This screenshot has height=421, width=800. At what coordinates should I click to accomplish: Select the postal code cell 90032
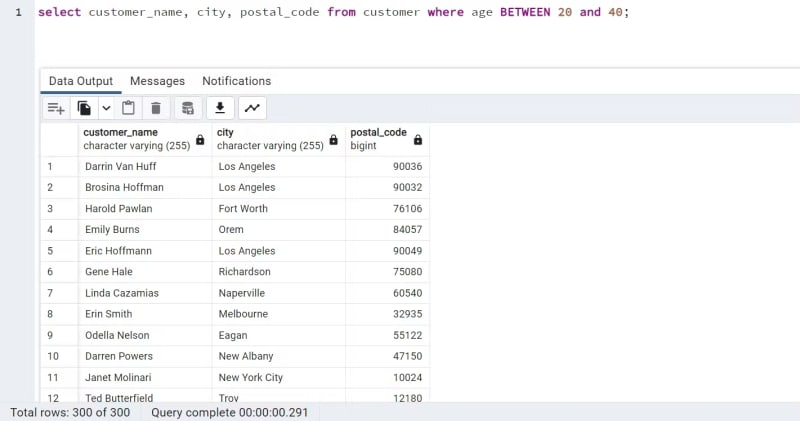387,187
